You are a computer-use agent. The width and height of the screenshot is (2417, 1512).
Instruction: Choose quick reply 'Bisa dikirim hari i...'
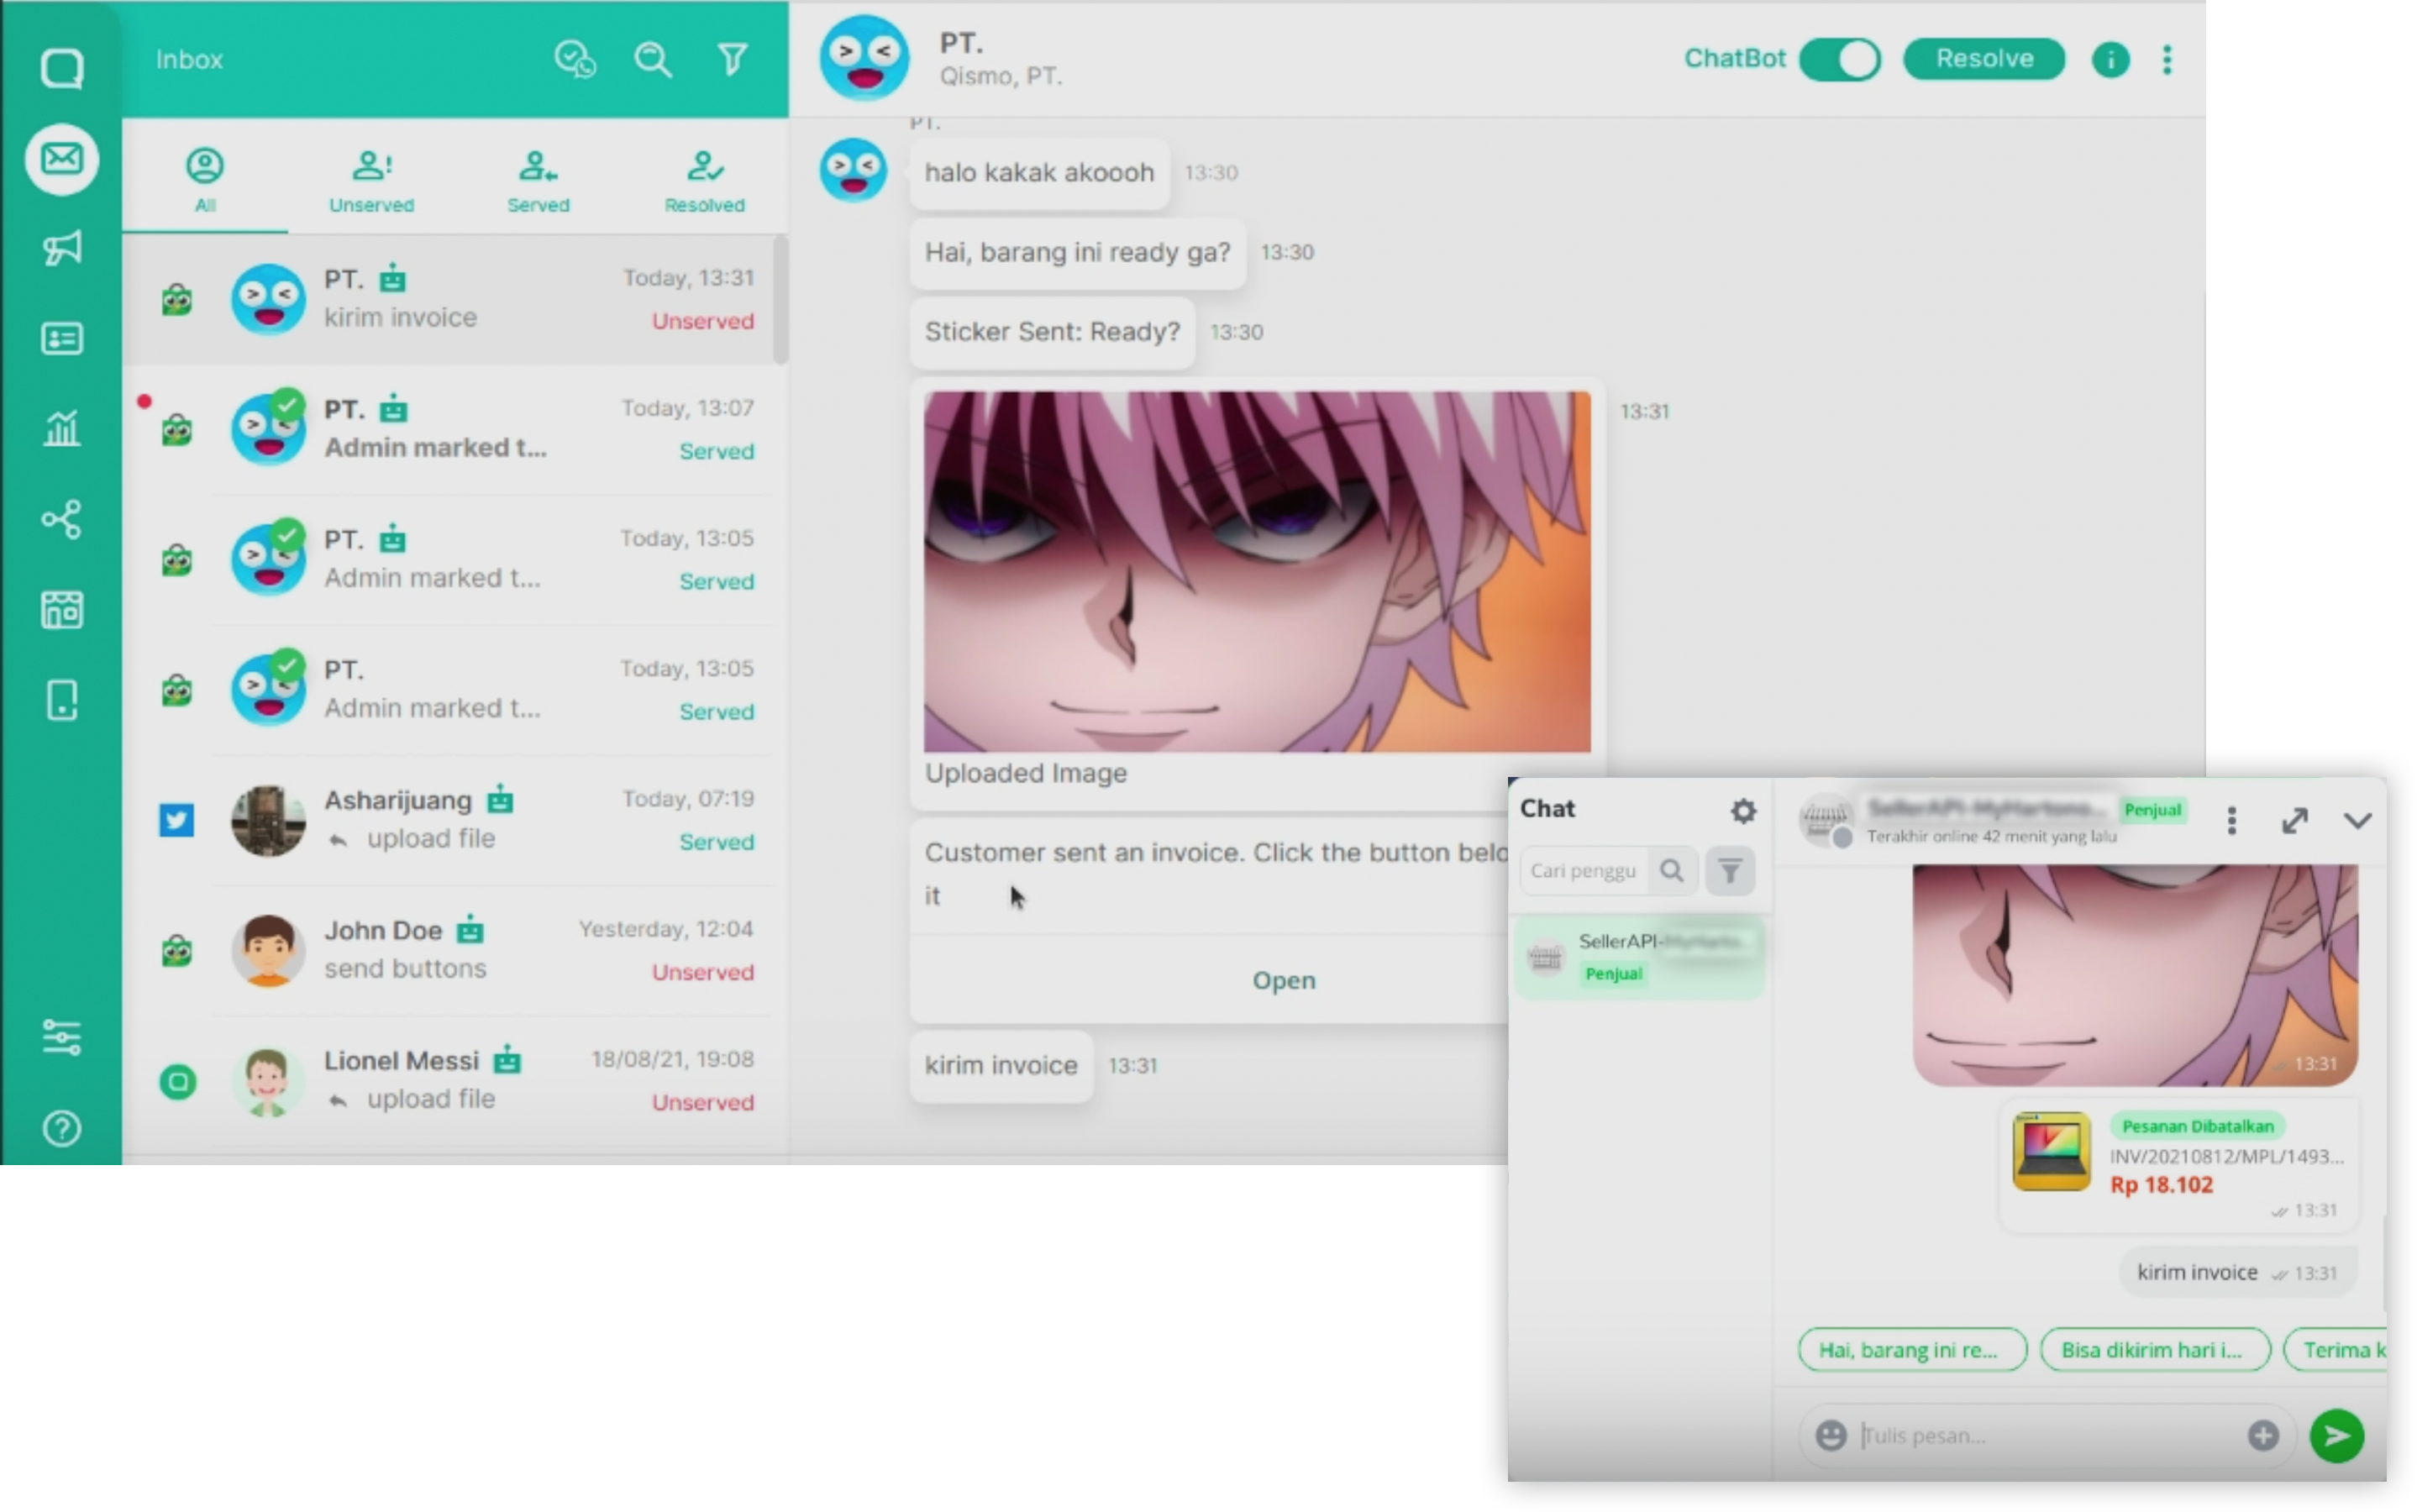point(2154,1350)
